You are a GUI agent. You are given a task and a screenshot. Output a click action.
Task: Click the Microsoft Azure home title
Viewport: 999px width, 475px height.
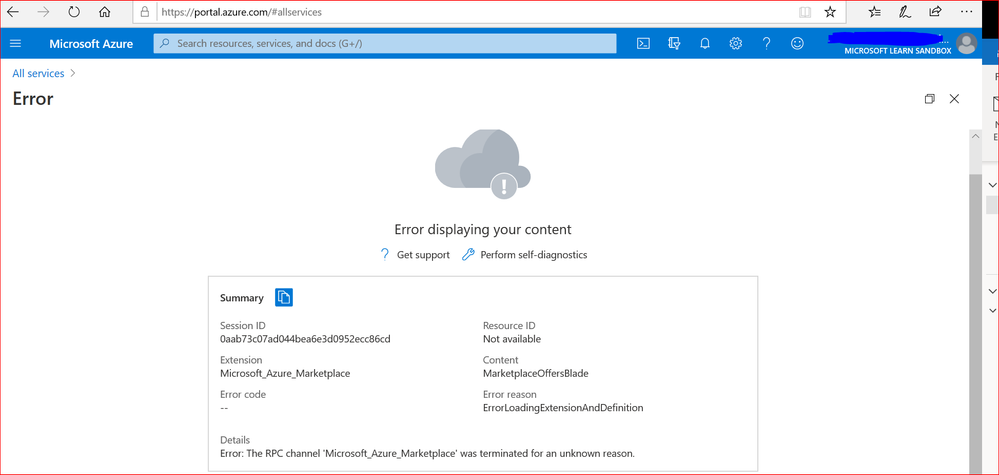[91, 44]
